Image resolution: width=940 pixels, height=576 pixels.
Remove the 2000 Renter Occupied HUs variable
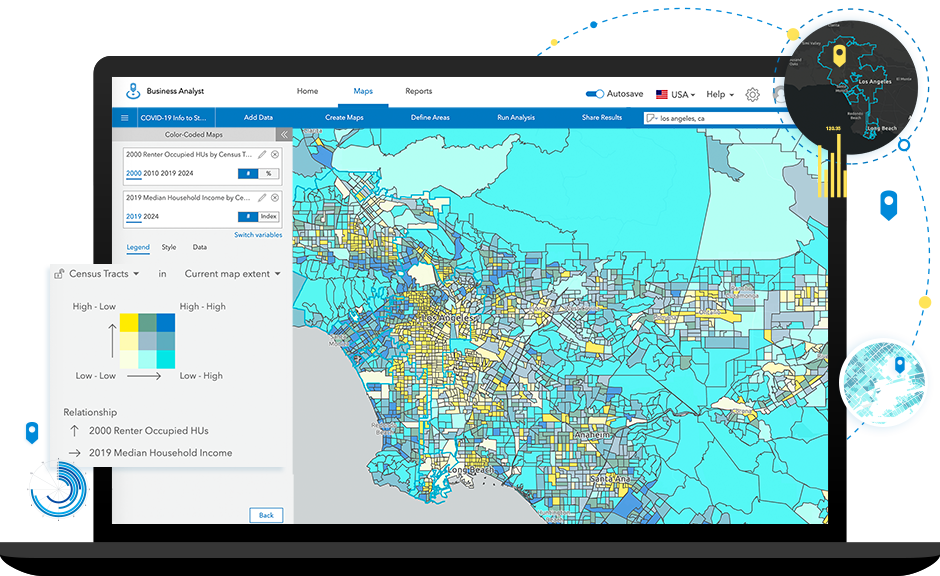(275, 155)
